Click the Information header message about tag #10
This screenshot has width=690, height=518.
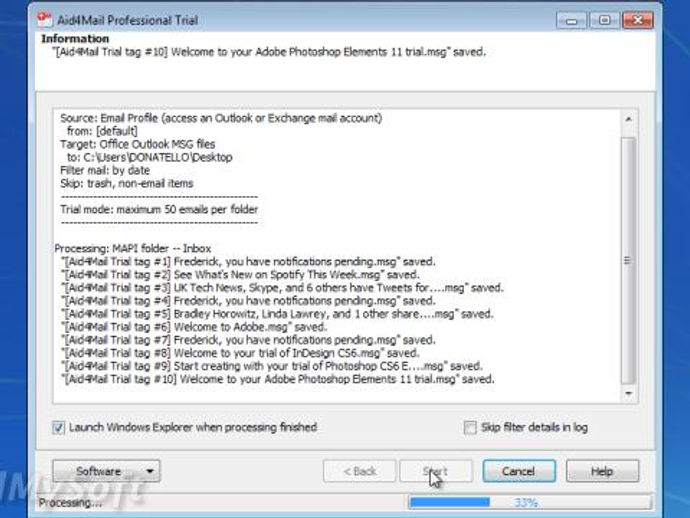tap(269, 52)
